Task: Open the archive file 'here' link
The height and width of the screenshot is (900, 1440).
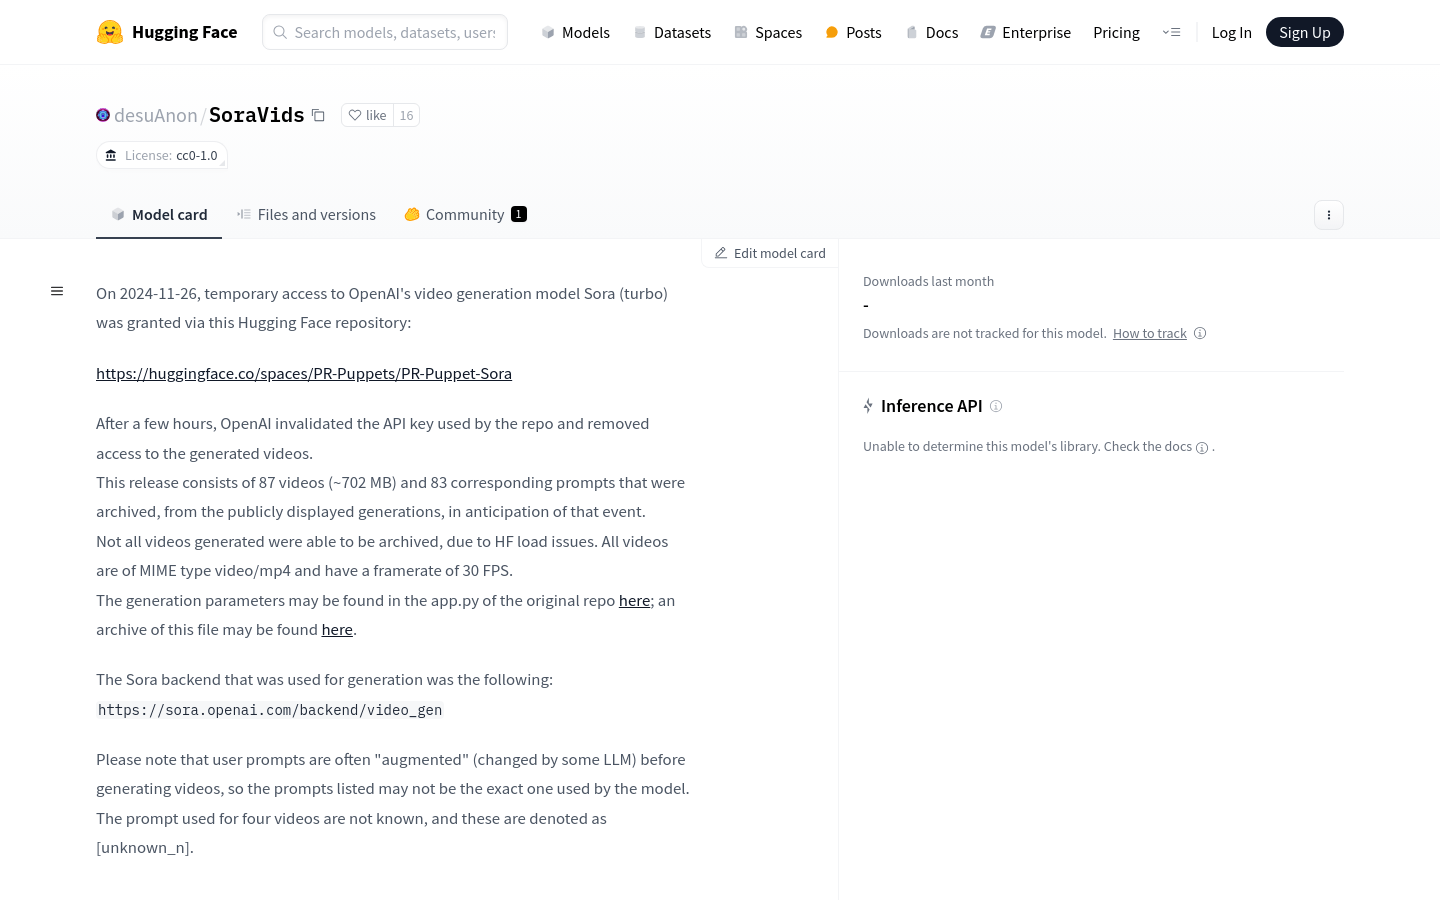Action: (x=337, y=629)
